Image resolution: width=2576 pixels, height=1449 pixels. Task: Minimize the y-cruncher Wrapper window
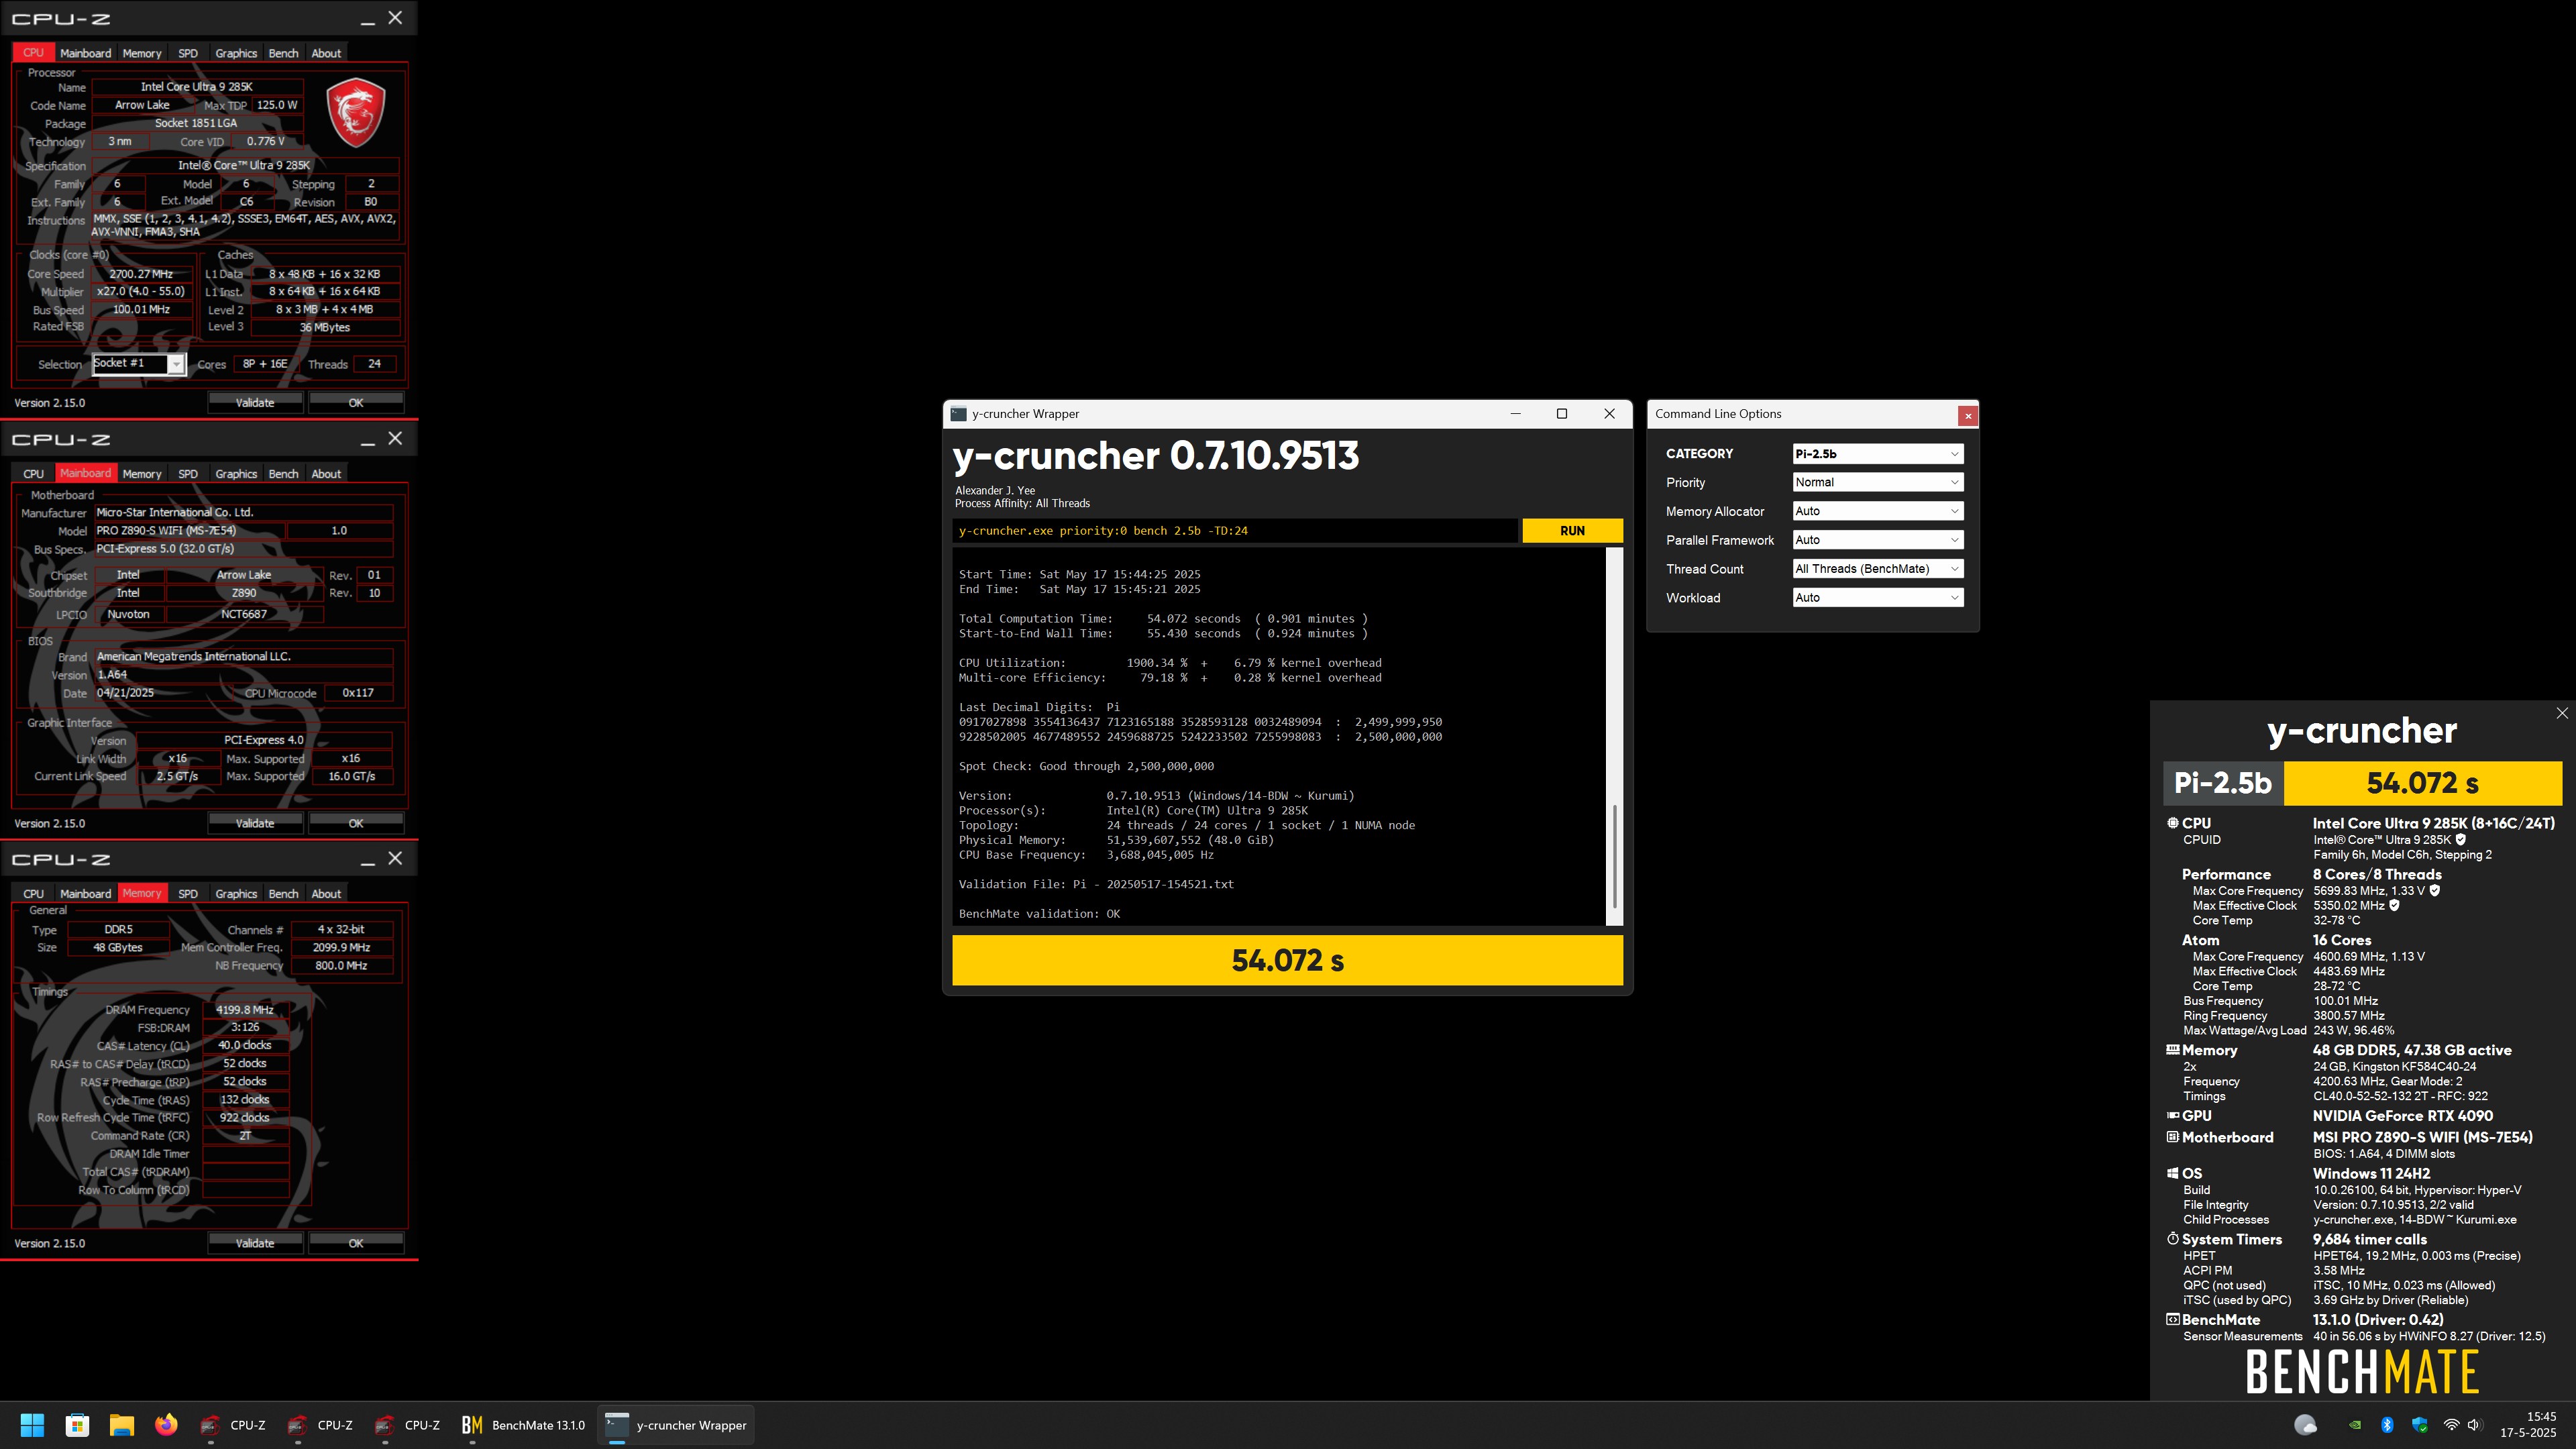coord(1516,414)
